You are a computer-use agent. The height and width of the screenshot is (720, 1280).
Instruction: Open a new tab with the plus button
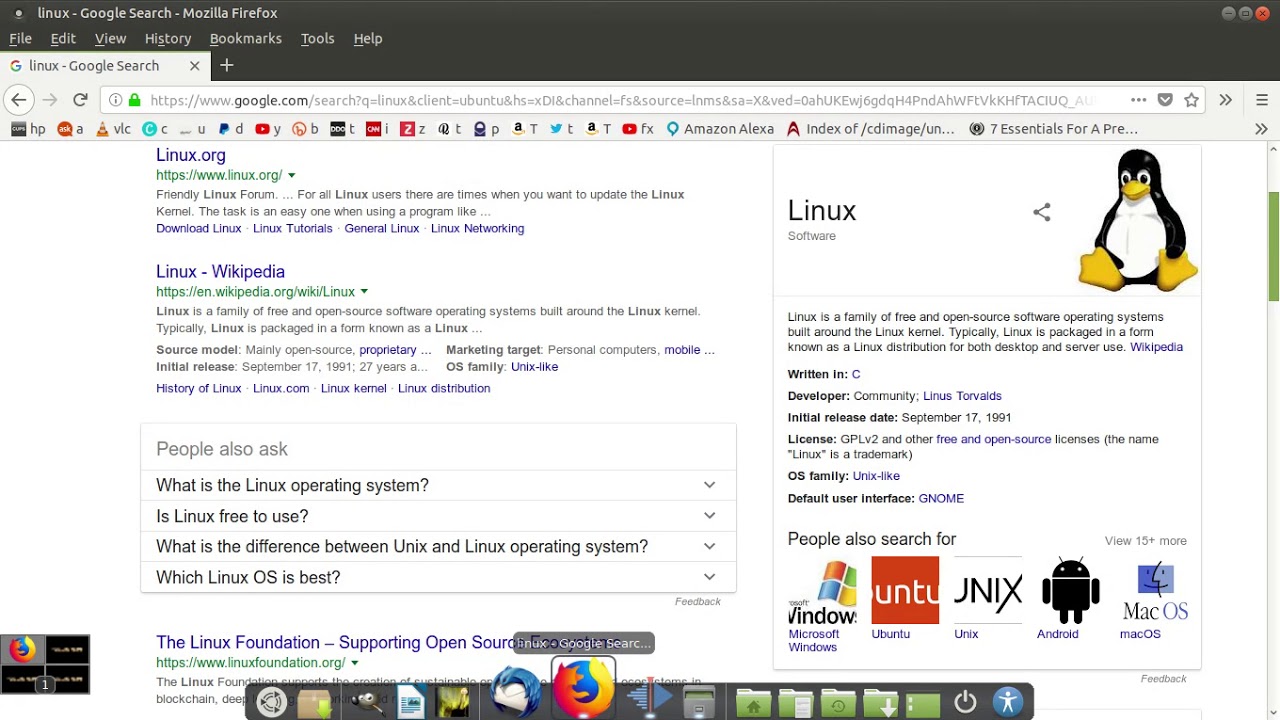tap(227, 65)
